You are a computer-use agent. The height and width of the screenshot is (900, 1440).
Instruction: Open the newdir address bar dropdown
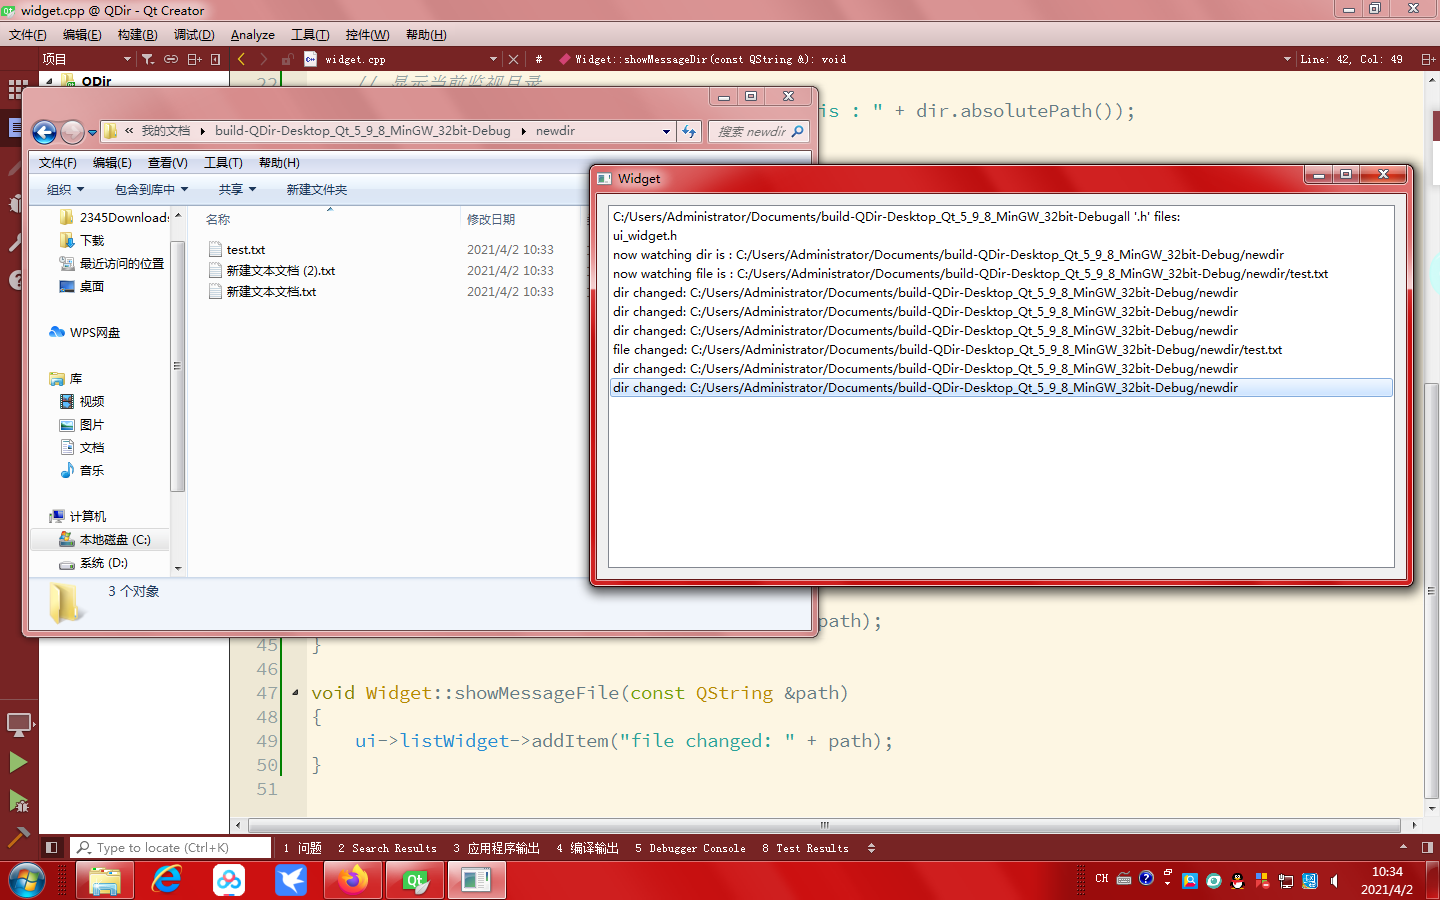(x=664, y=131)
